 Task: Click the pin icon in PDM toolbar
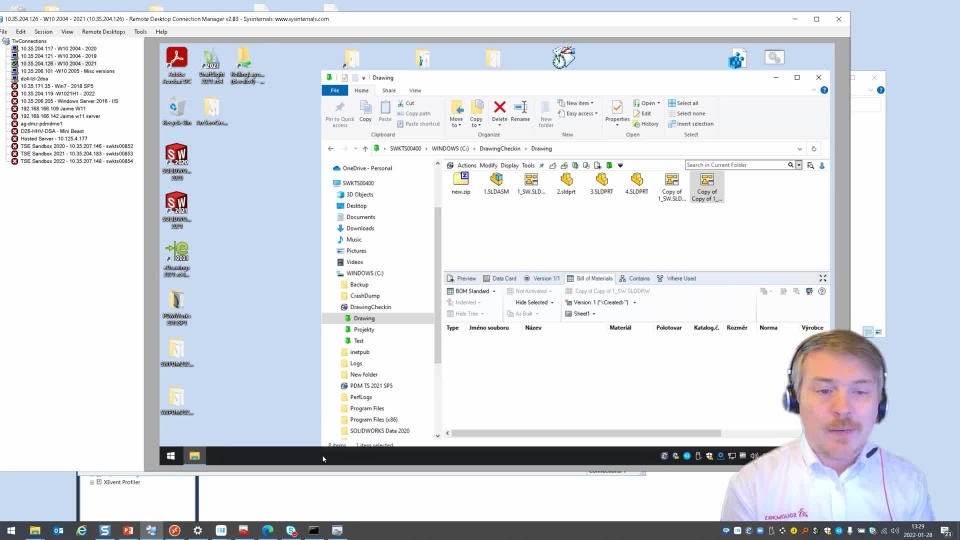click(541, 165)
